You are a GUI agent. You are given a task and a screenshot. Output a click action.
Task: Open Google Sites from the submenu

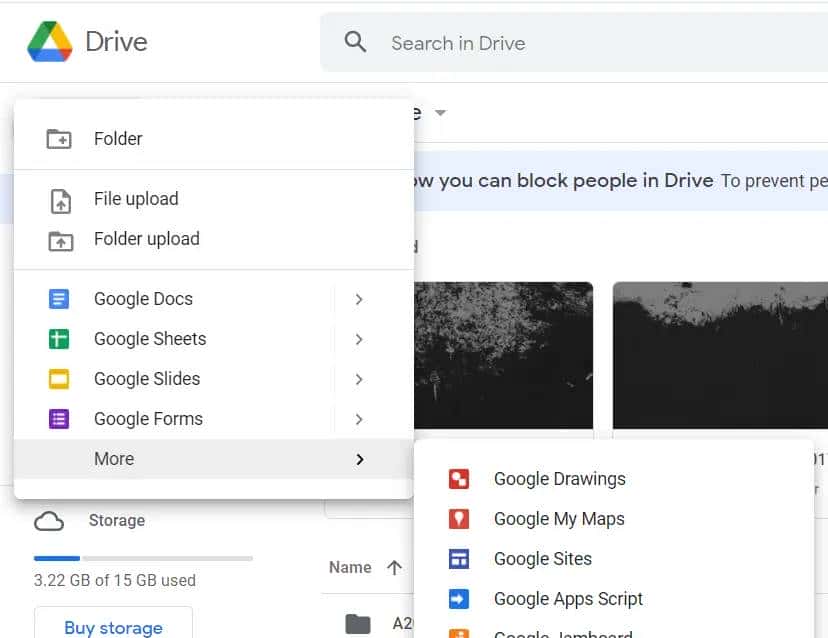[x=543, y=558]
